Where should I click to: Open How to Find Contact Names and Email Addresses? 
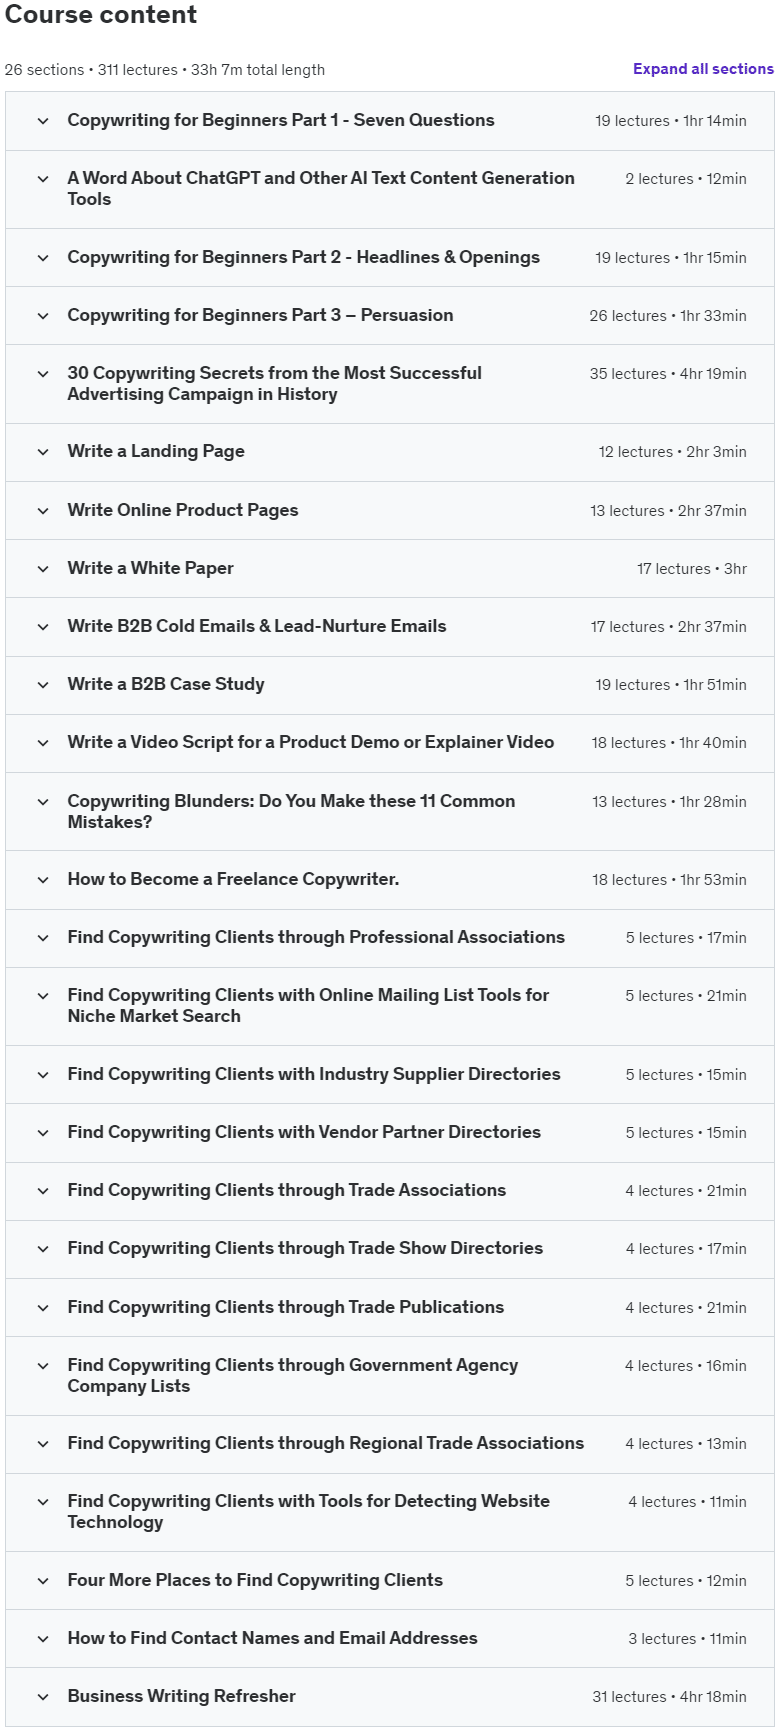coord(390,1639)
